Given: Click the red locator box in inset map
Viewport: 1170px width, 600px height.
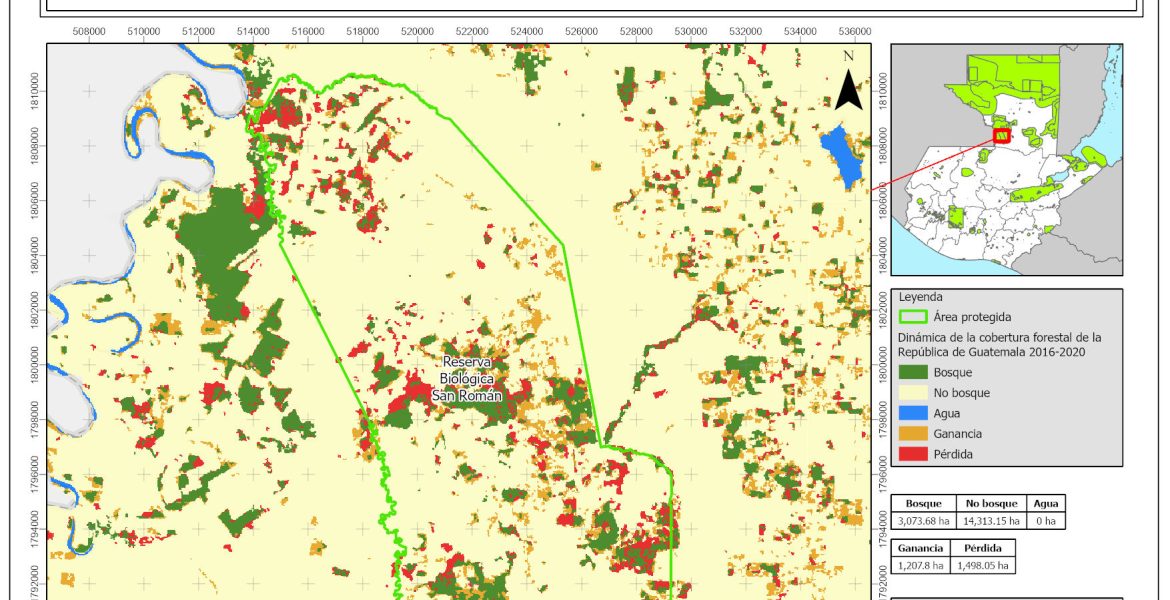Looking at the screenshot, I should click(x=1001, y=135).
